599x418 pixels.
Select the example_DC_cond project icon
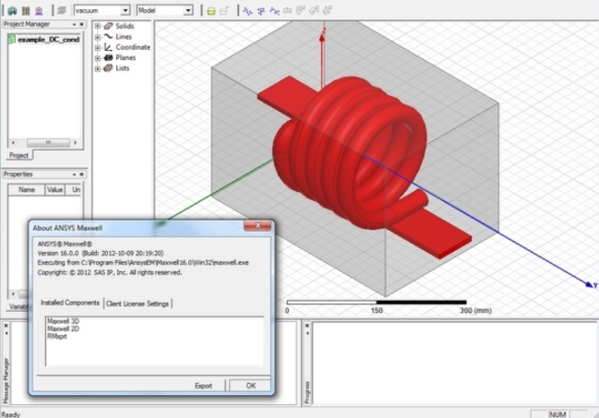[12, 39]
